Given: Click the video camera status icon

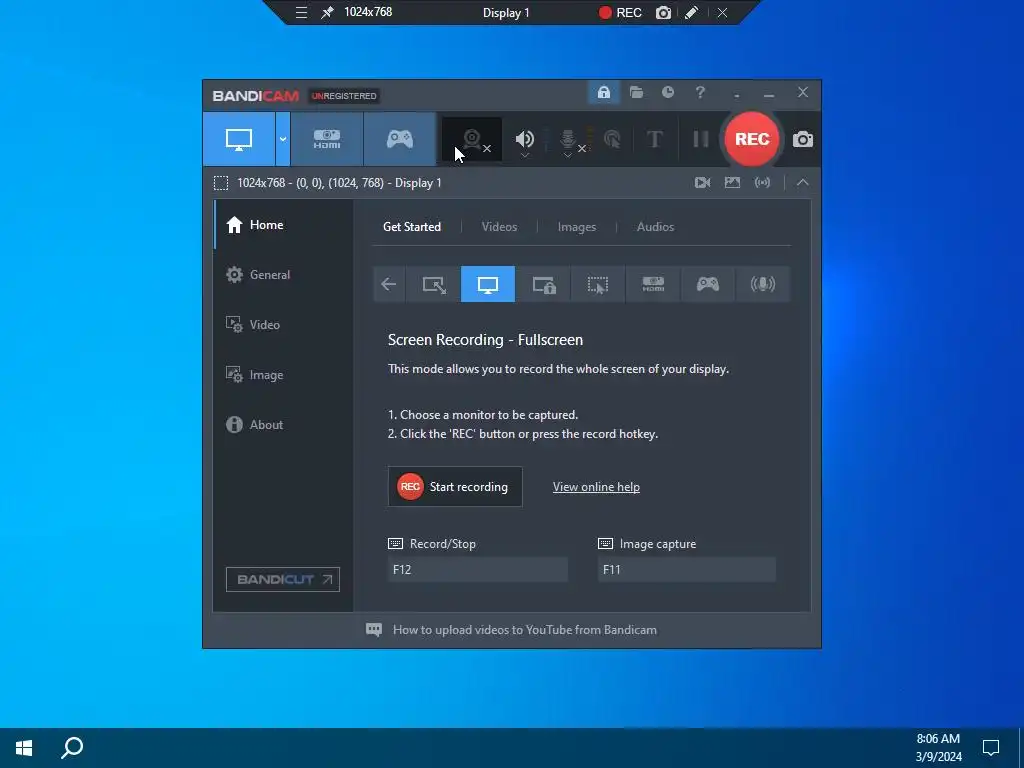Looking at the screenshot, I should (x=703, y=183).
